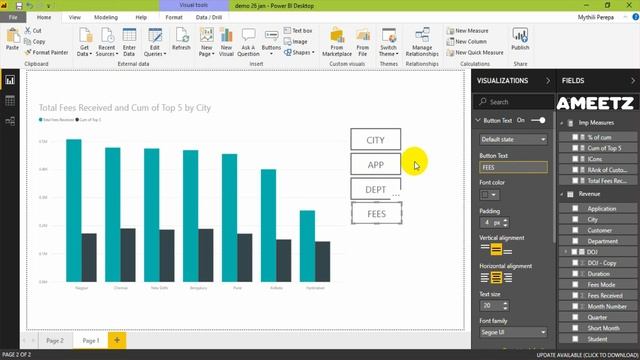Collapse the Imp Measures table

pyautogui.click(x=562, y=123)
